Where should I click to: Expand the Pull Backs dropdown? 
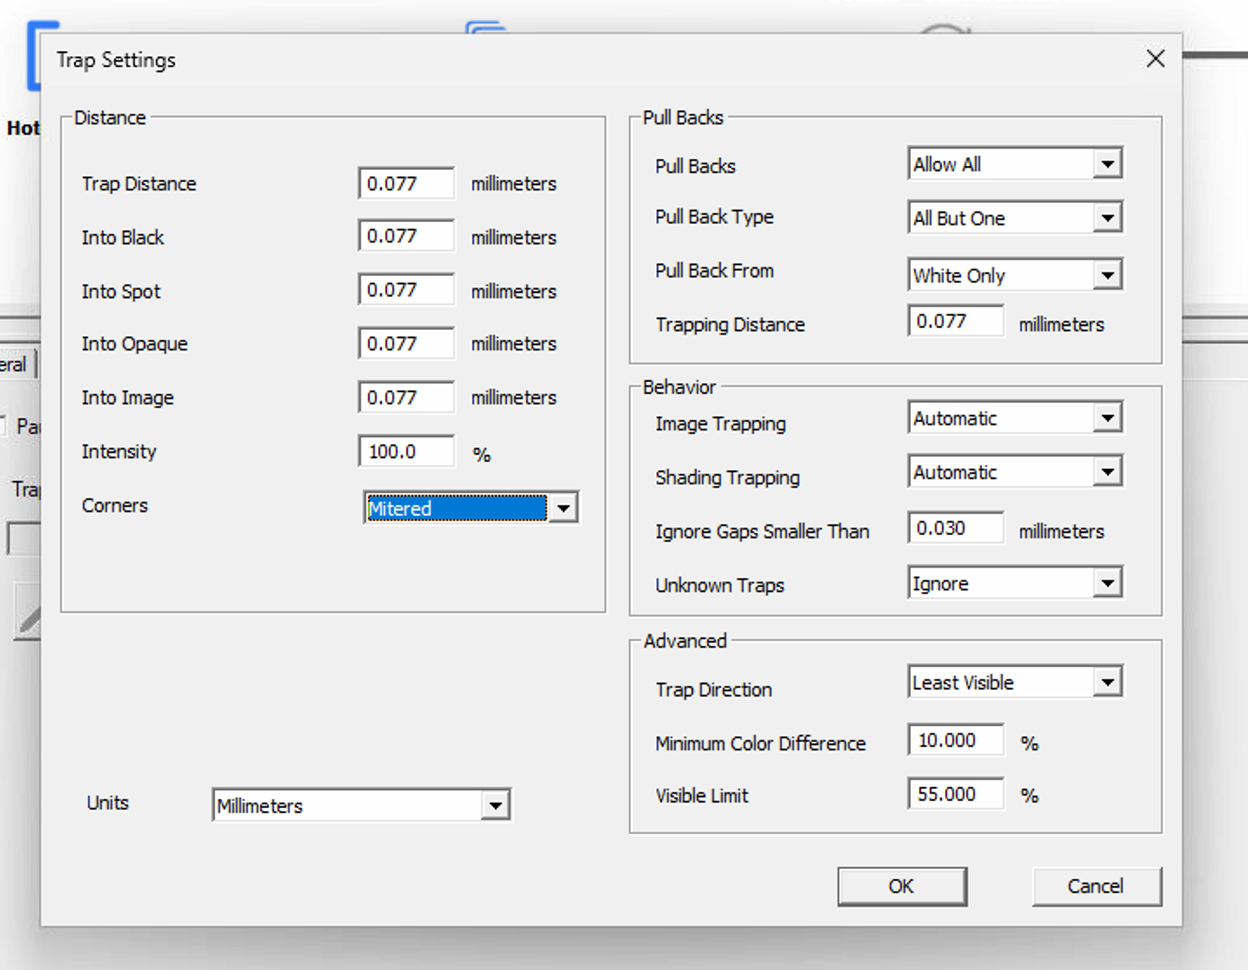point(1110,163)
